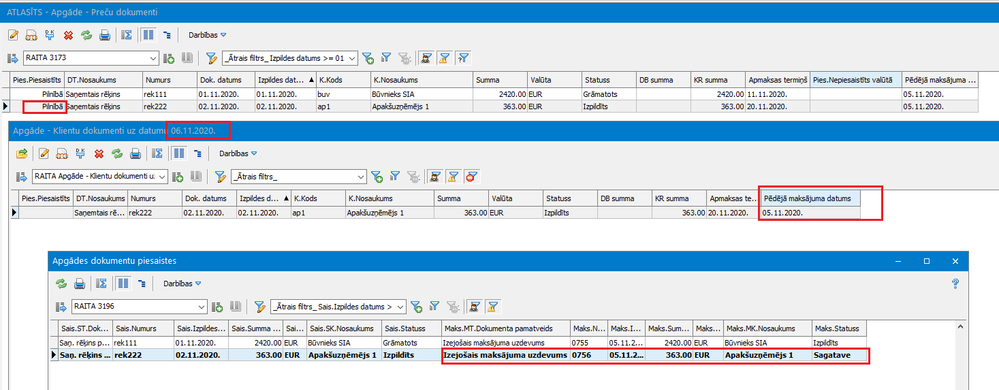Click the help question mark in Apgādes dokumentu piesaistes
999x390 pixels.
click(955, 284)
